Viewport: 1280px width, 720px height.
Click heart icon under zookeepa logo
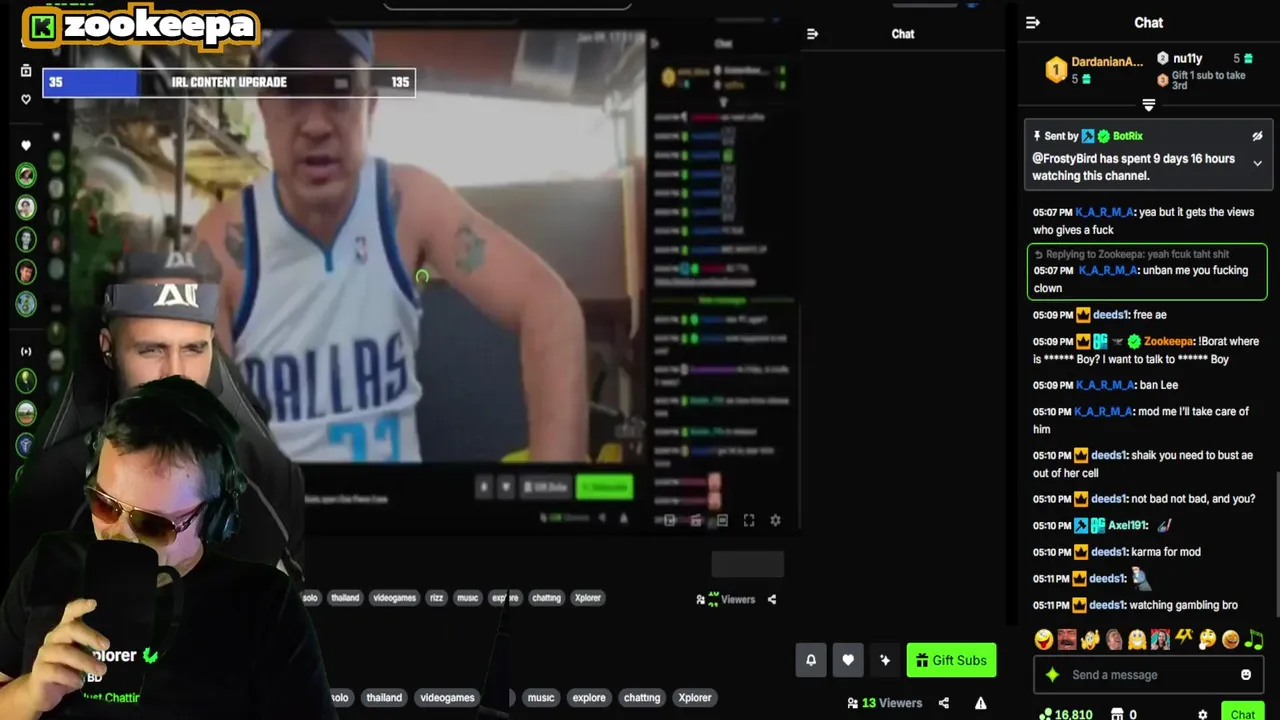coord(26,99)
